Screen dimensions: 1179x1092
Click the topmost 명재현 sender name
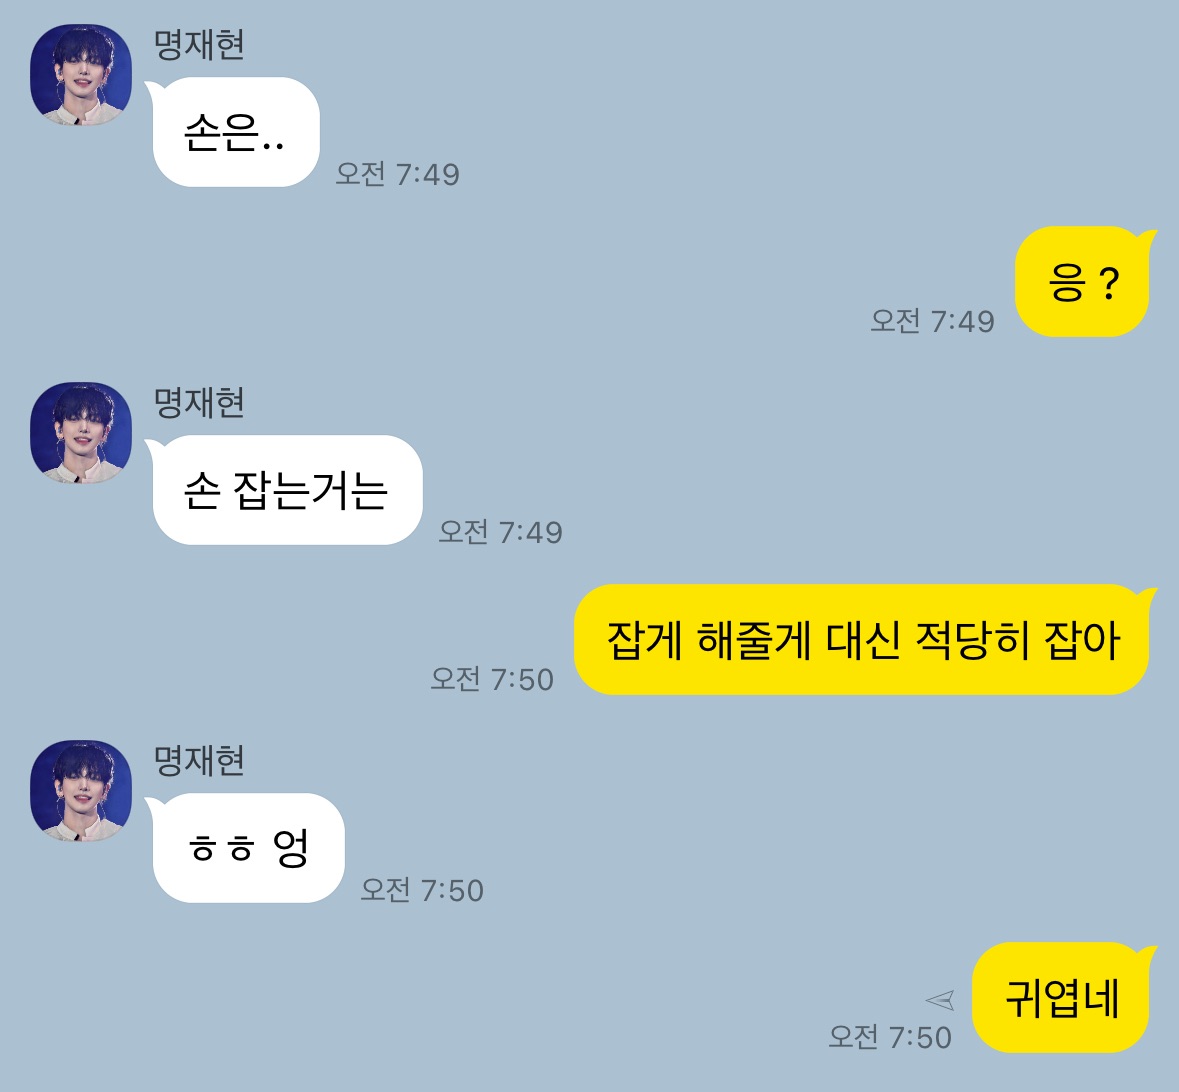(199, 44)
